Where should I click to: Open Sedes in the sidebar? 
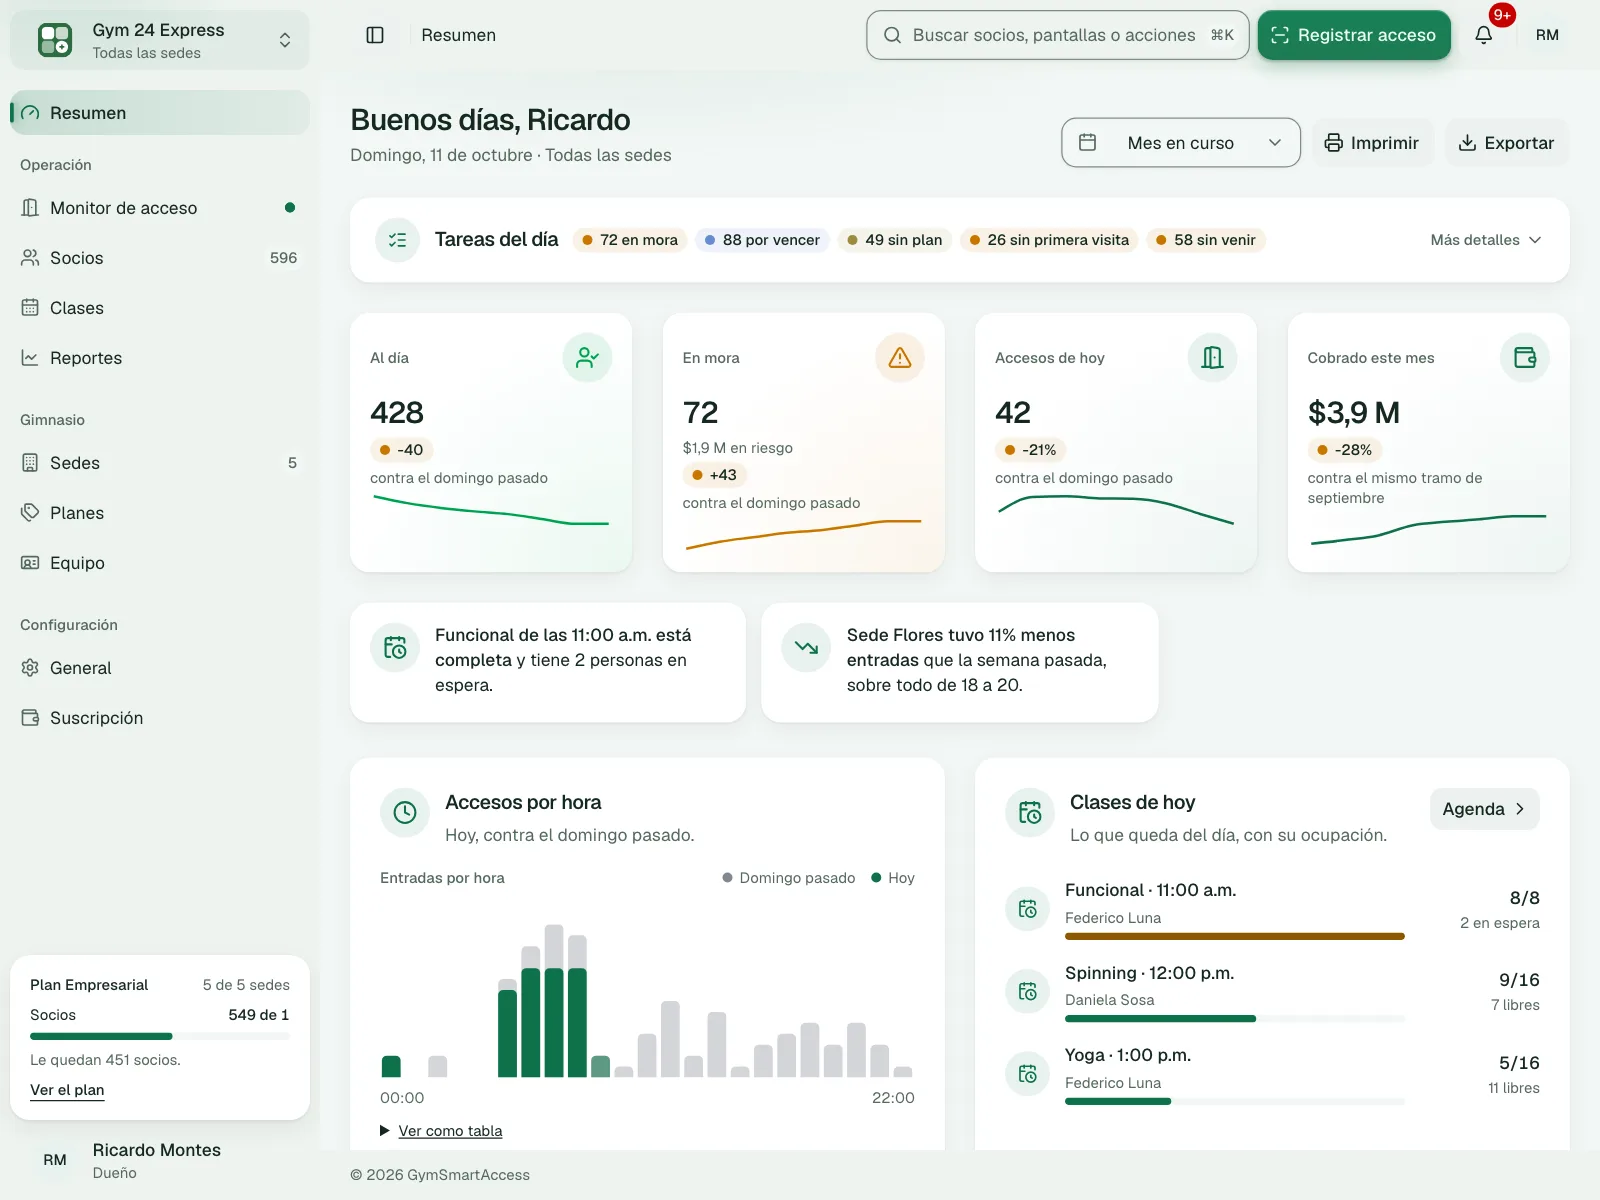[x=160, y=463]
